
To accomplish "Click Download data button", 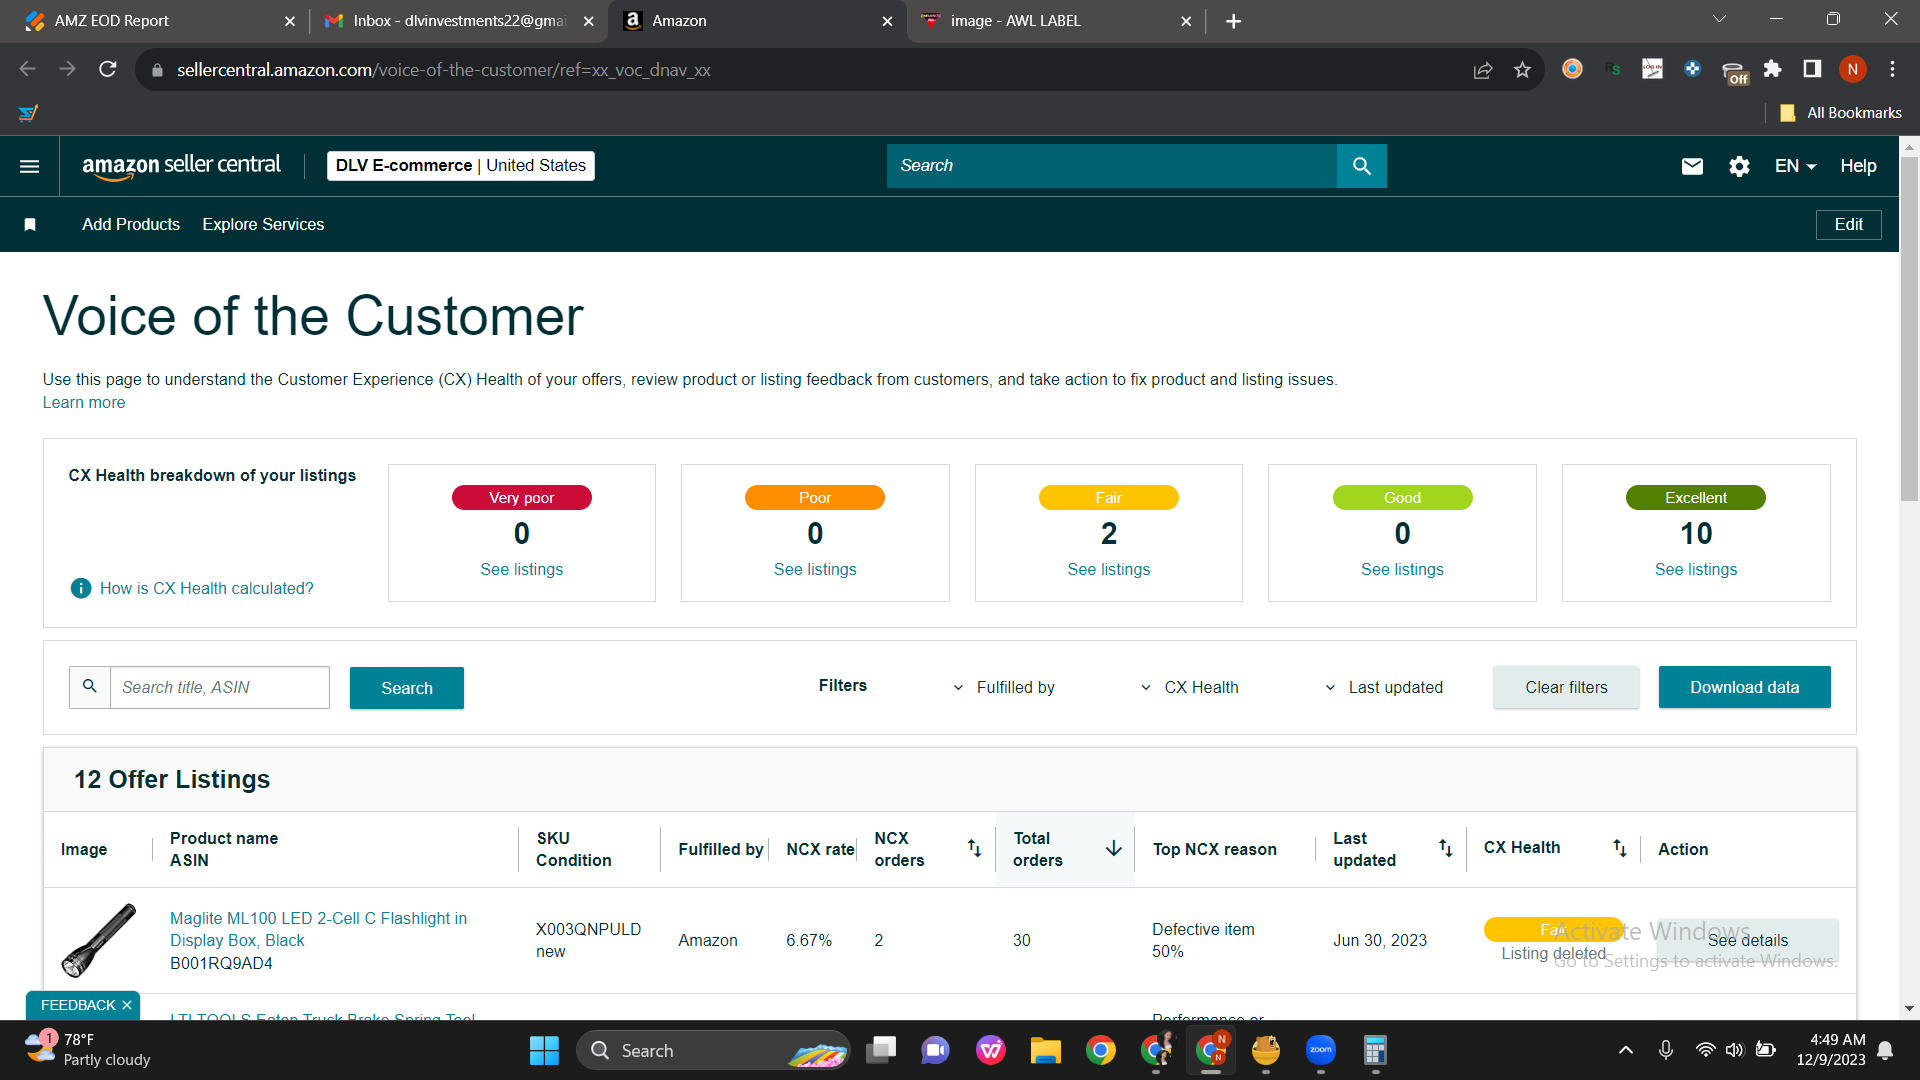I will coord(1744,687).
